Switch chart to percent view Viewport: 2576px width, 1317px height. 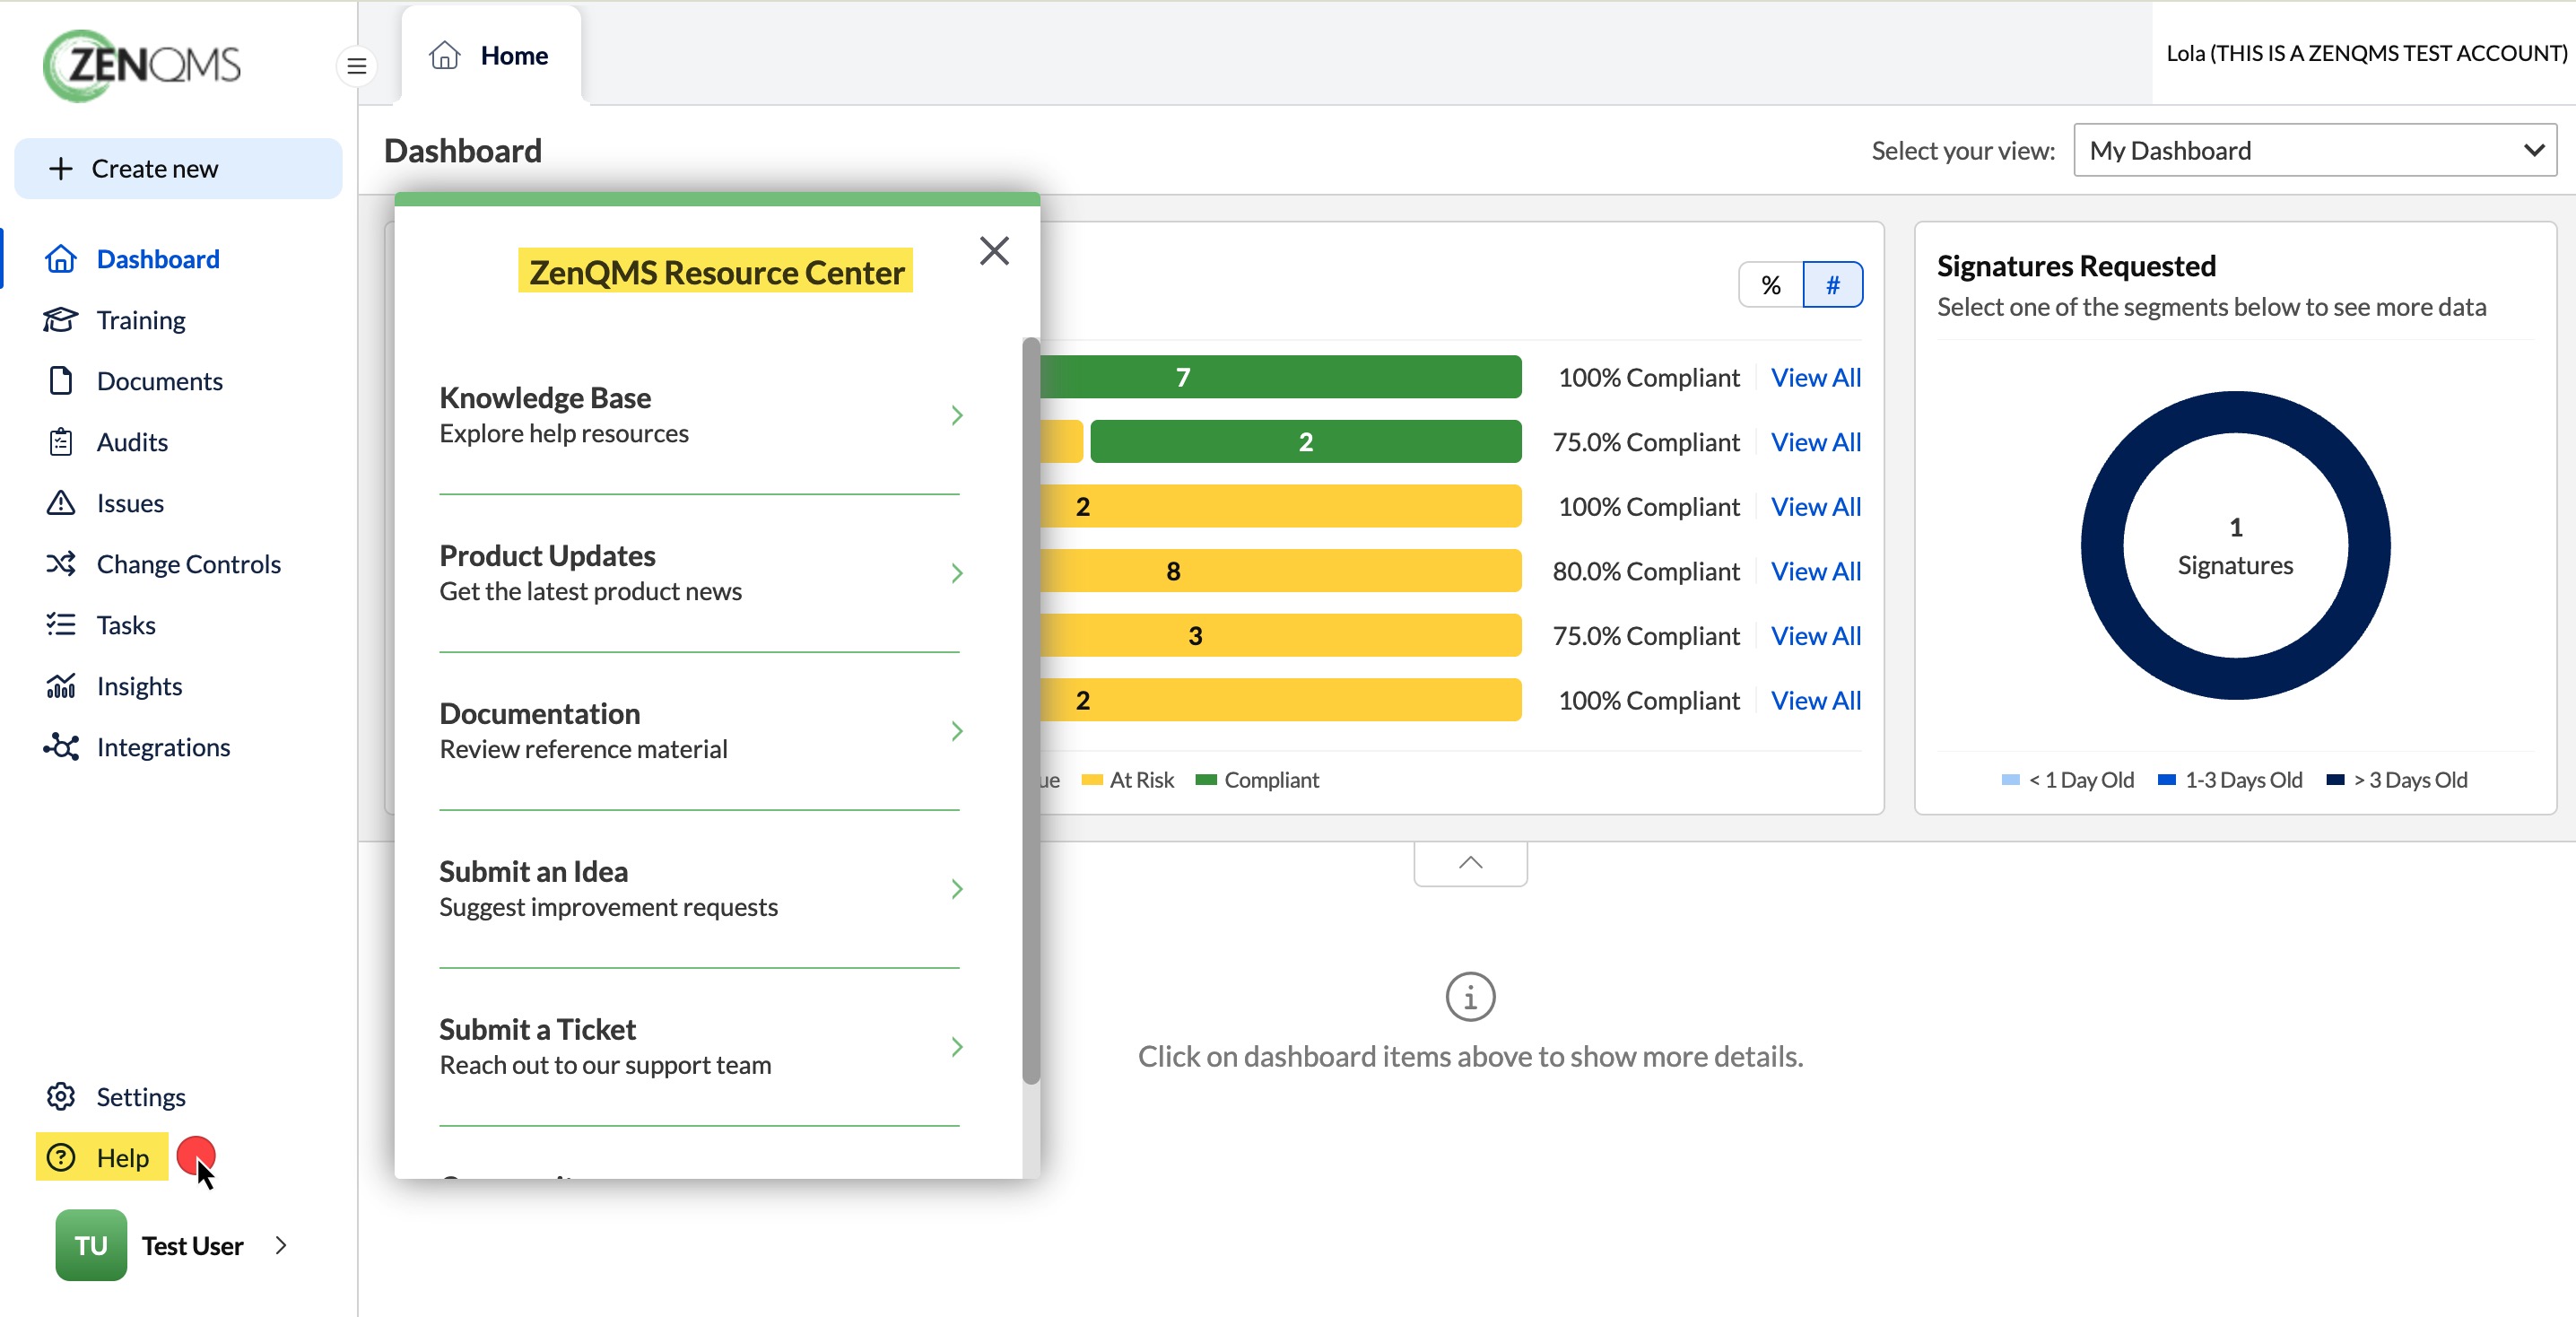1771,285
